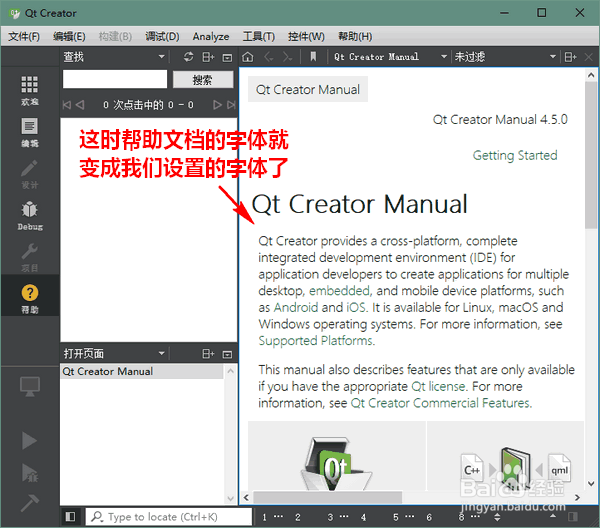Open the 帮助(H) menu
This screenshot has width=600, height=528.
(x=355, y=36)
